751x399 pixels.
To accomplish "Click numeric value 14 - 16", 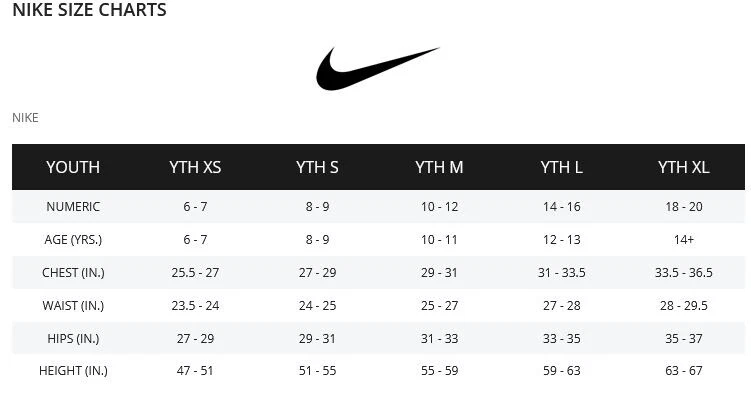I will (x=561, y=206).
